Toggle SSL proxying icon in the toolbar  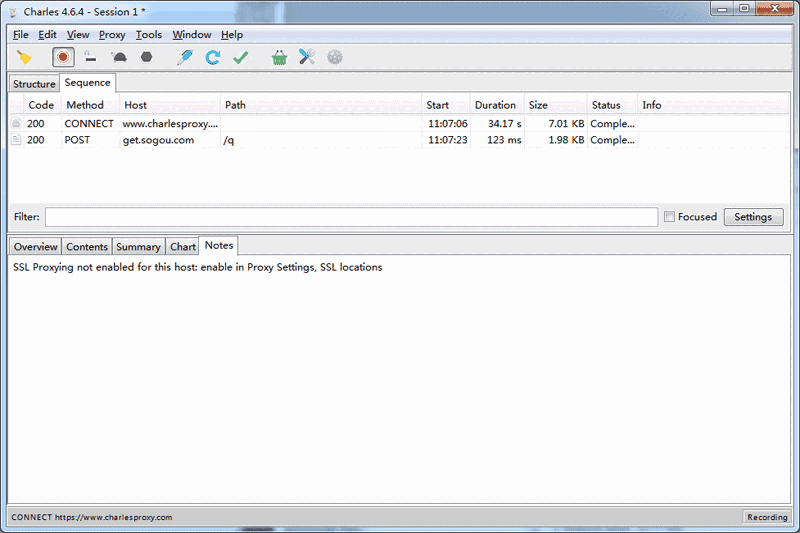[x=90, y=58]
